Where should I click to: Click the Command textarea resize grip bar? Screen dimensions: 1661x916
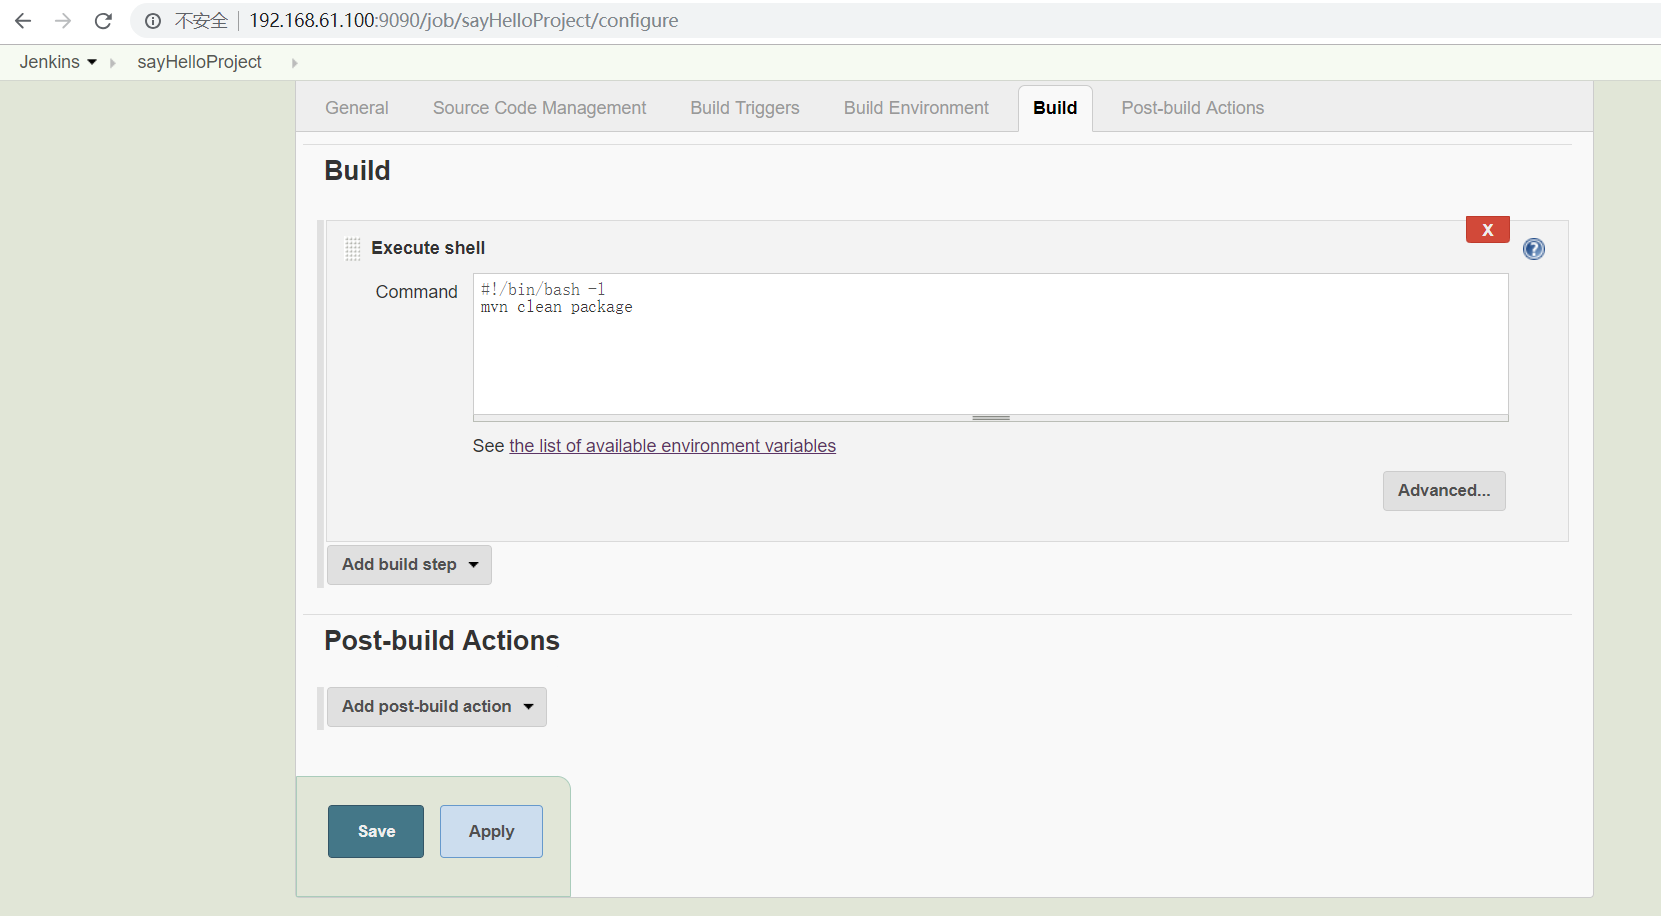point(990,418)
